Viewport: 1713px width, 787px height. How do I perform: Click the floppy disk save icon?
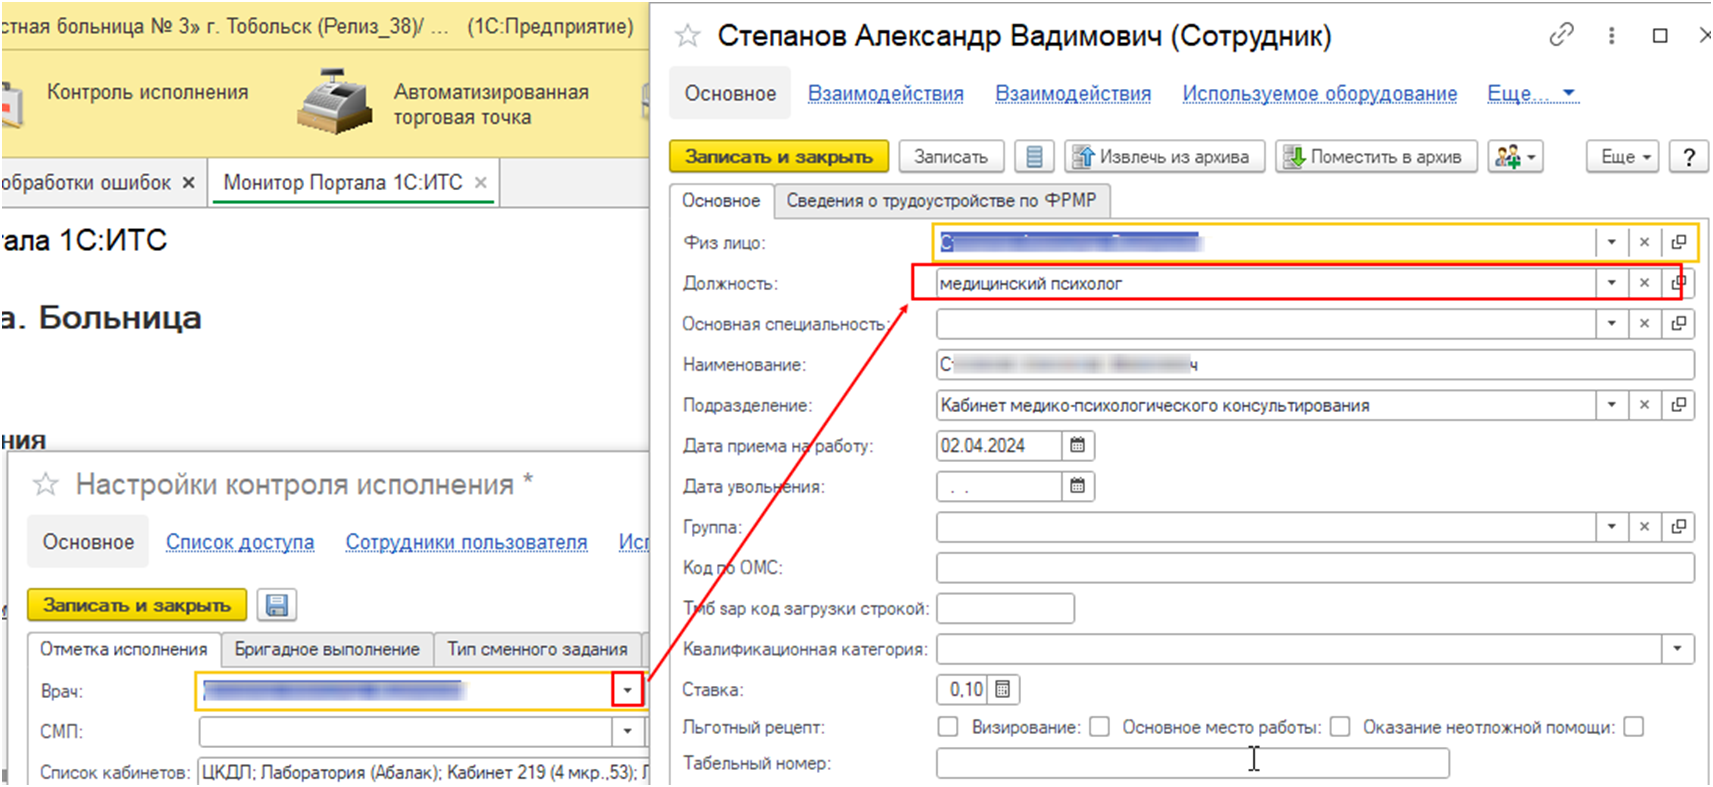tap(277, 605)
